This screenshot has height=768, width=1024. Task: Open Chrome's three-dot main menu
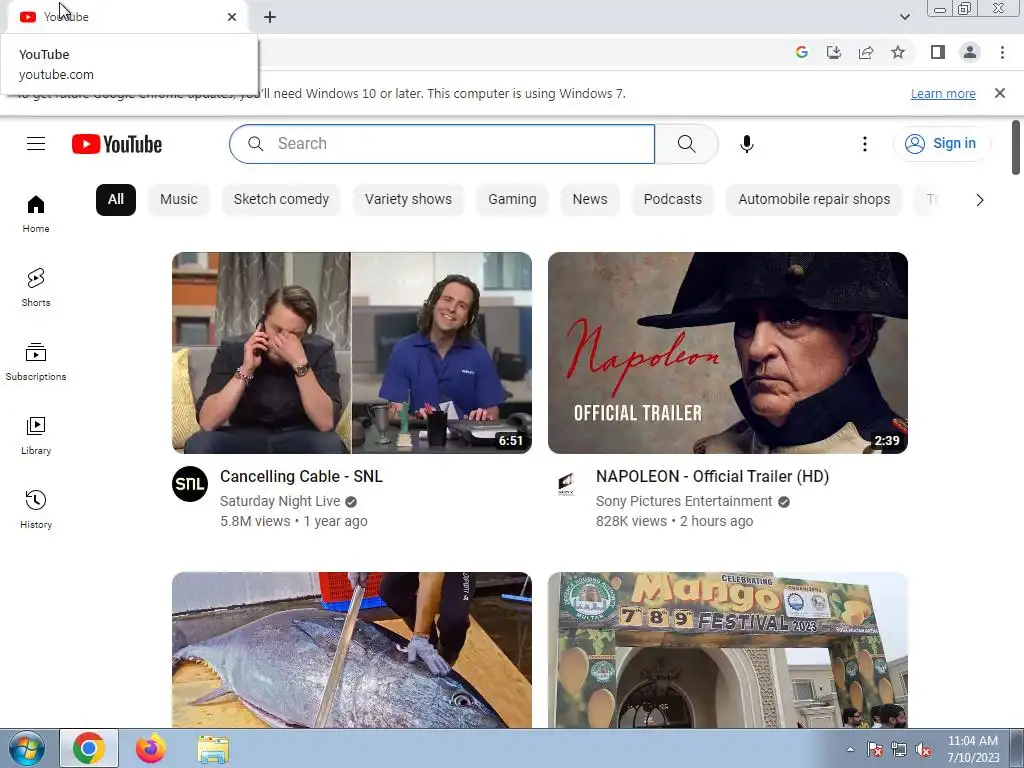1002,52
